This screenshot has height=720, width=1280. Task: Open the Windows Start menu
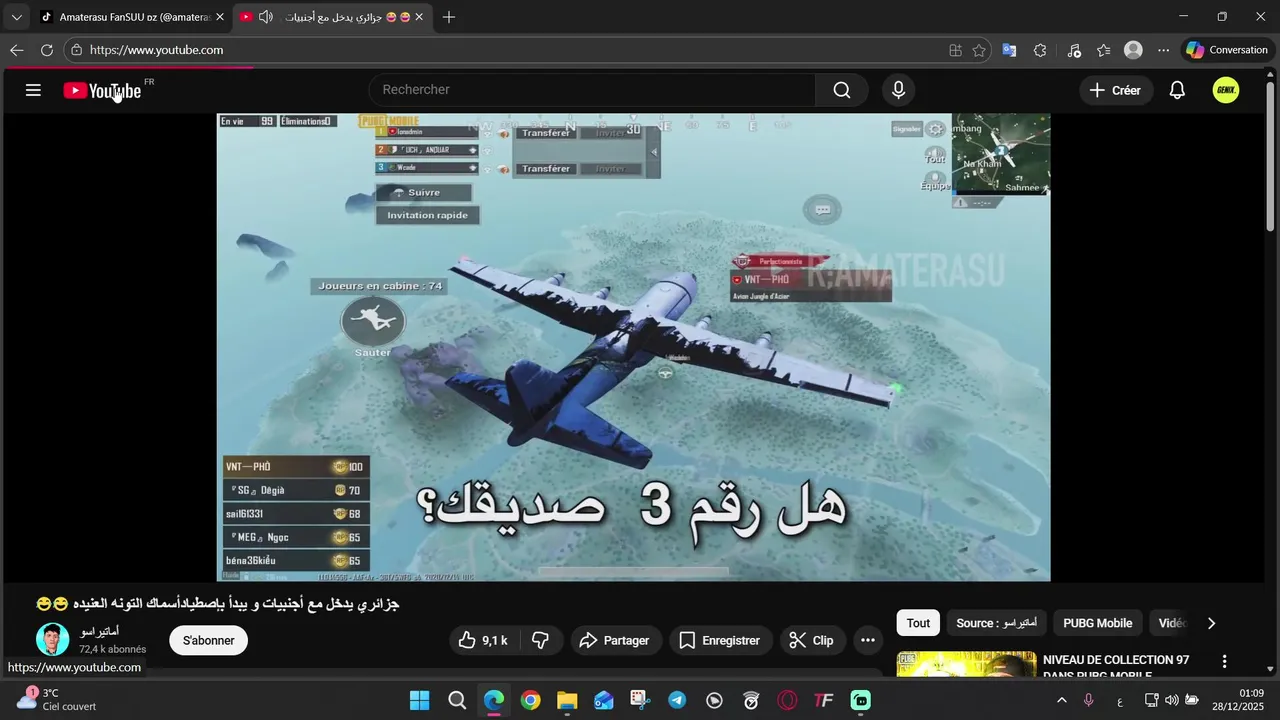pos(420,700)
